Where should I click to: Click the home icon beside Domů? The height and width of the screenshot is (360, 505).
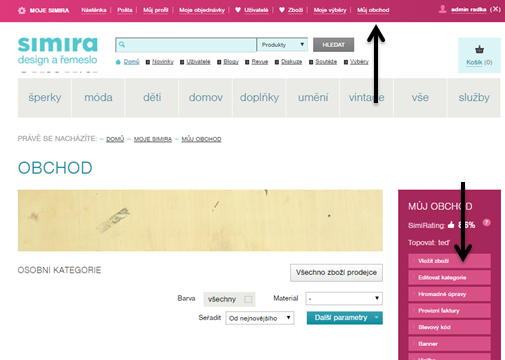click(118, 62)
